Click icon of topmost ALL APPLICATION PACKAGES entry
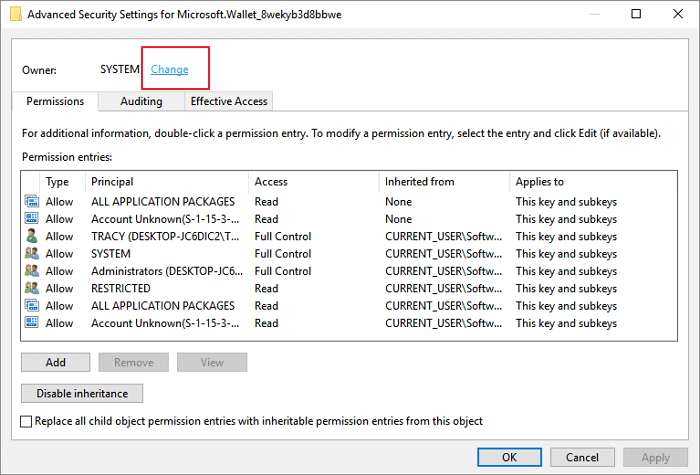700x475 pixels. (x=31, y=202)
